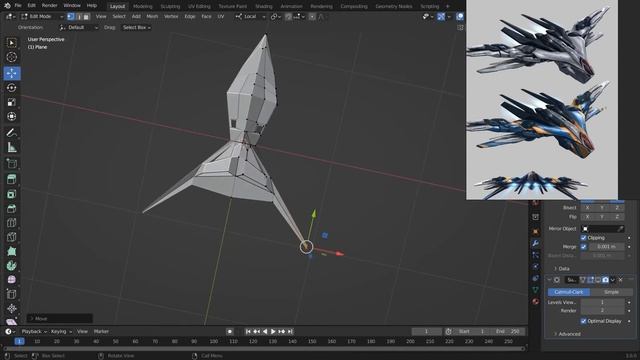Expand the Move operator panel
The image size is (640, 360).
tap(60, 318)
